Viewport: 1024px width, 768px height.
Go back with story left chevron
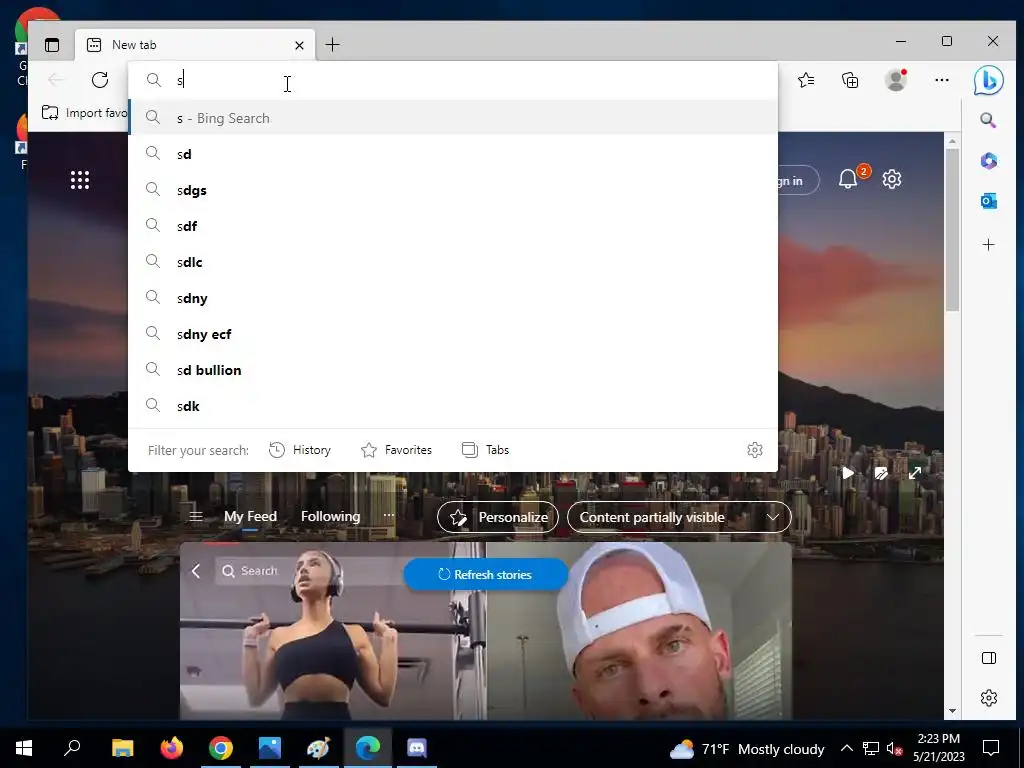(x=196, y=571)
